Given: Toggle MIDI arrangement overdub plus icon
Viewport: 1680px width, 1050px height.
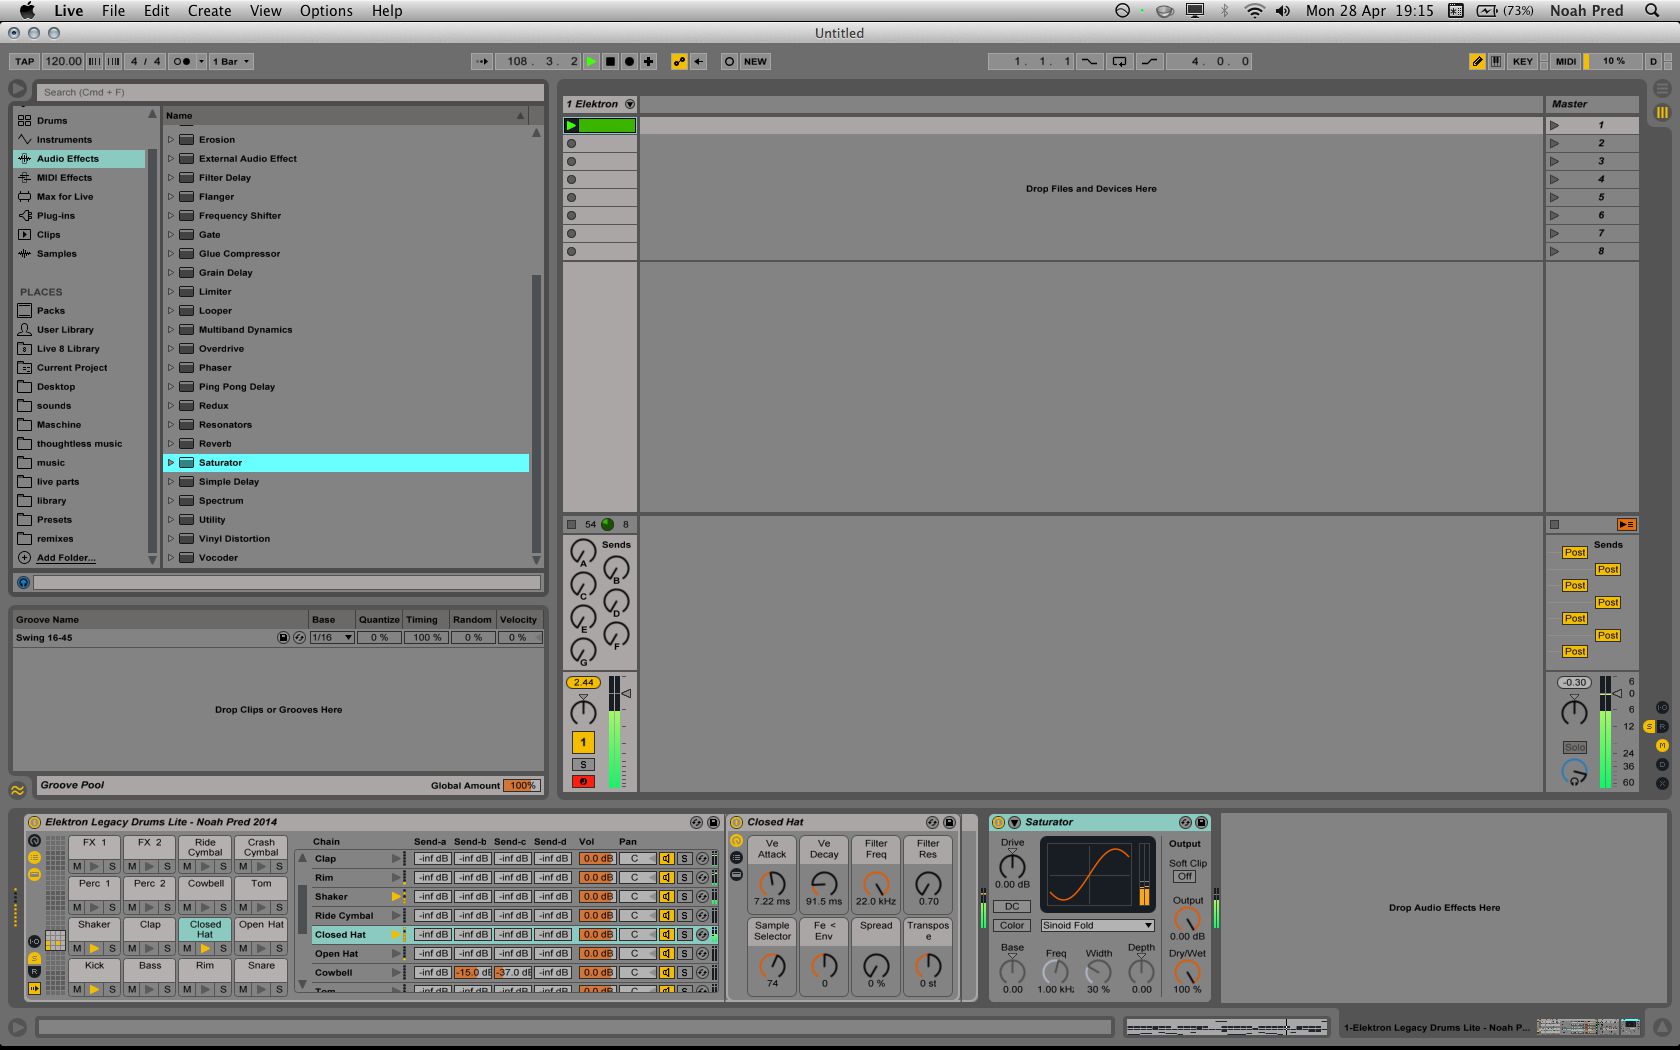Looking at the screenshot, I should [x=648, y=61].
